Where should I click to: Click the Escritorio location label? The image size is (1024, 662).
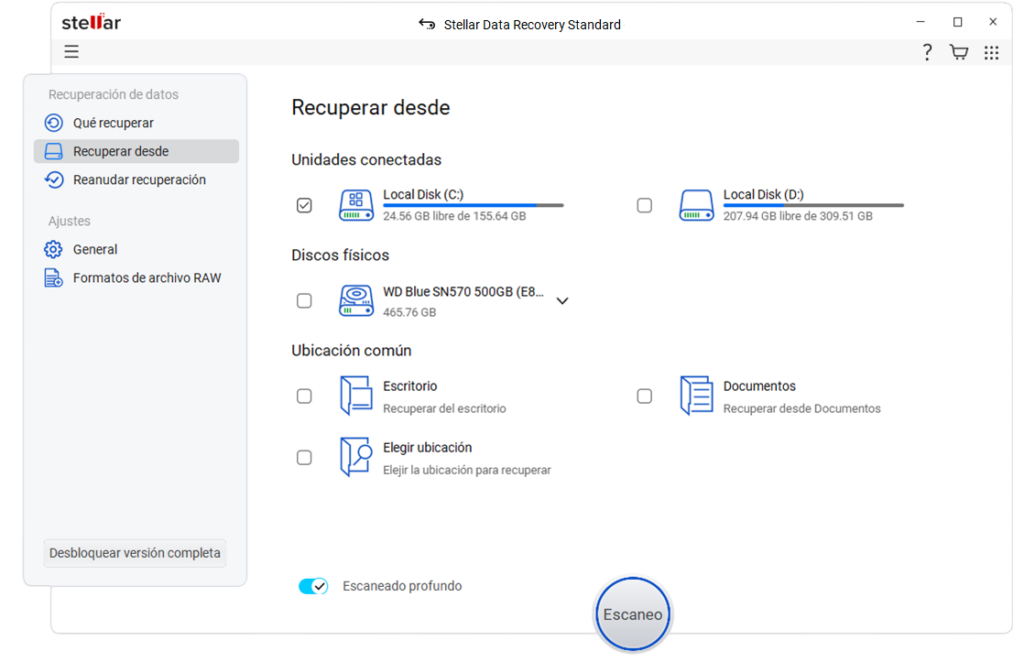tap(410, 386)
